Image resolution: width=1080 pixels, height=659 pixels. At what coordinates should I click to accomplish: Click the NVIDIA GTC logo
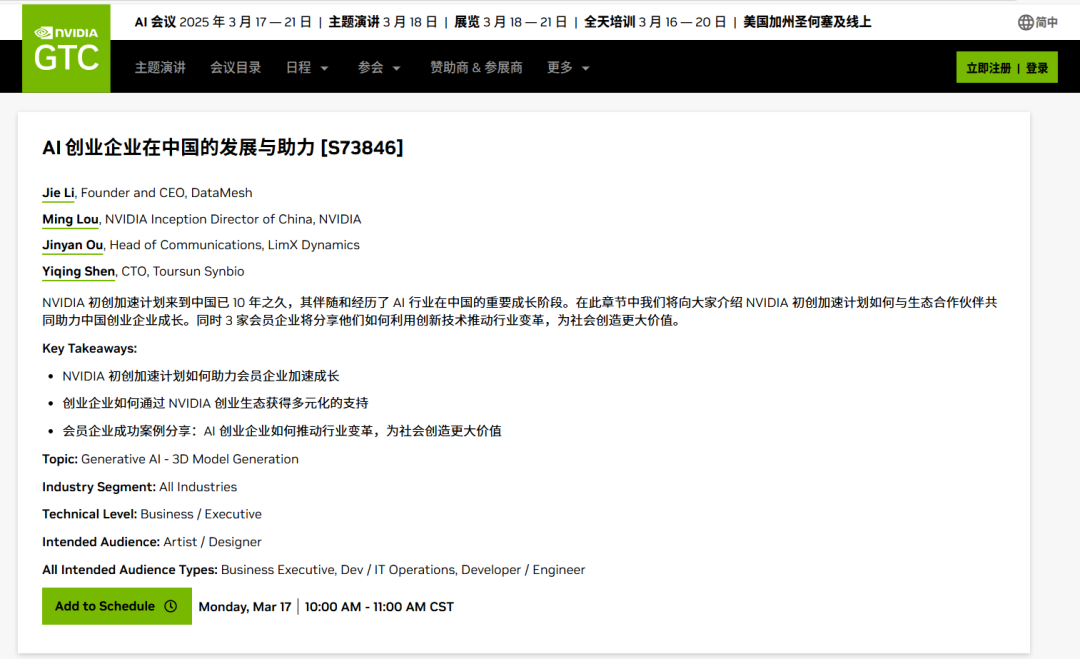tap(66, 48)
